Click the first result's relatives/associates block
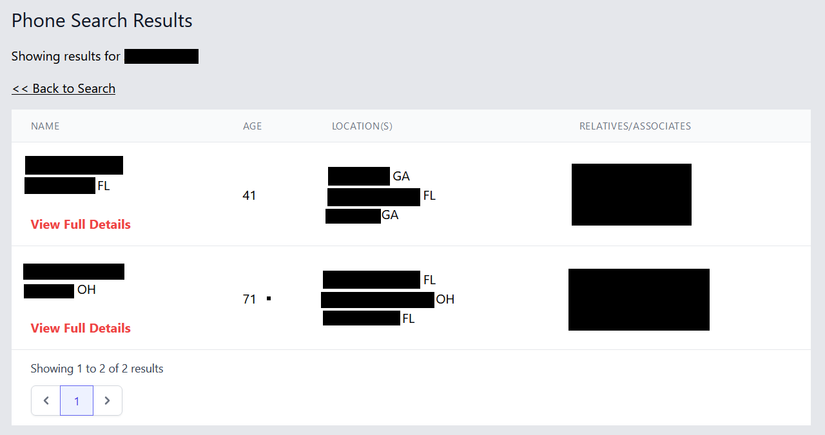Viewport: 825px width, 435px height. (x=631, y=194)
